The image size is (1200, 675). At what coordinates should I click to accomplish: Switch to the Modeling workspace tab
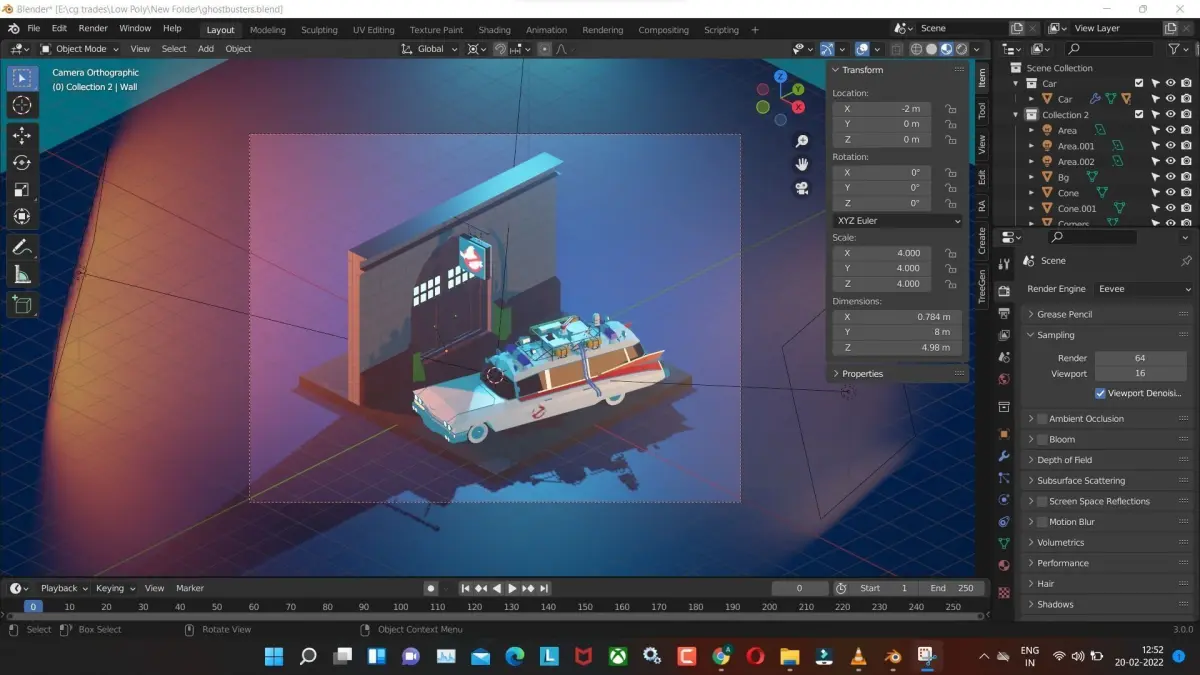coord(267,30)
